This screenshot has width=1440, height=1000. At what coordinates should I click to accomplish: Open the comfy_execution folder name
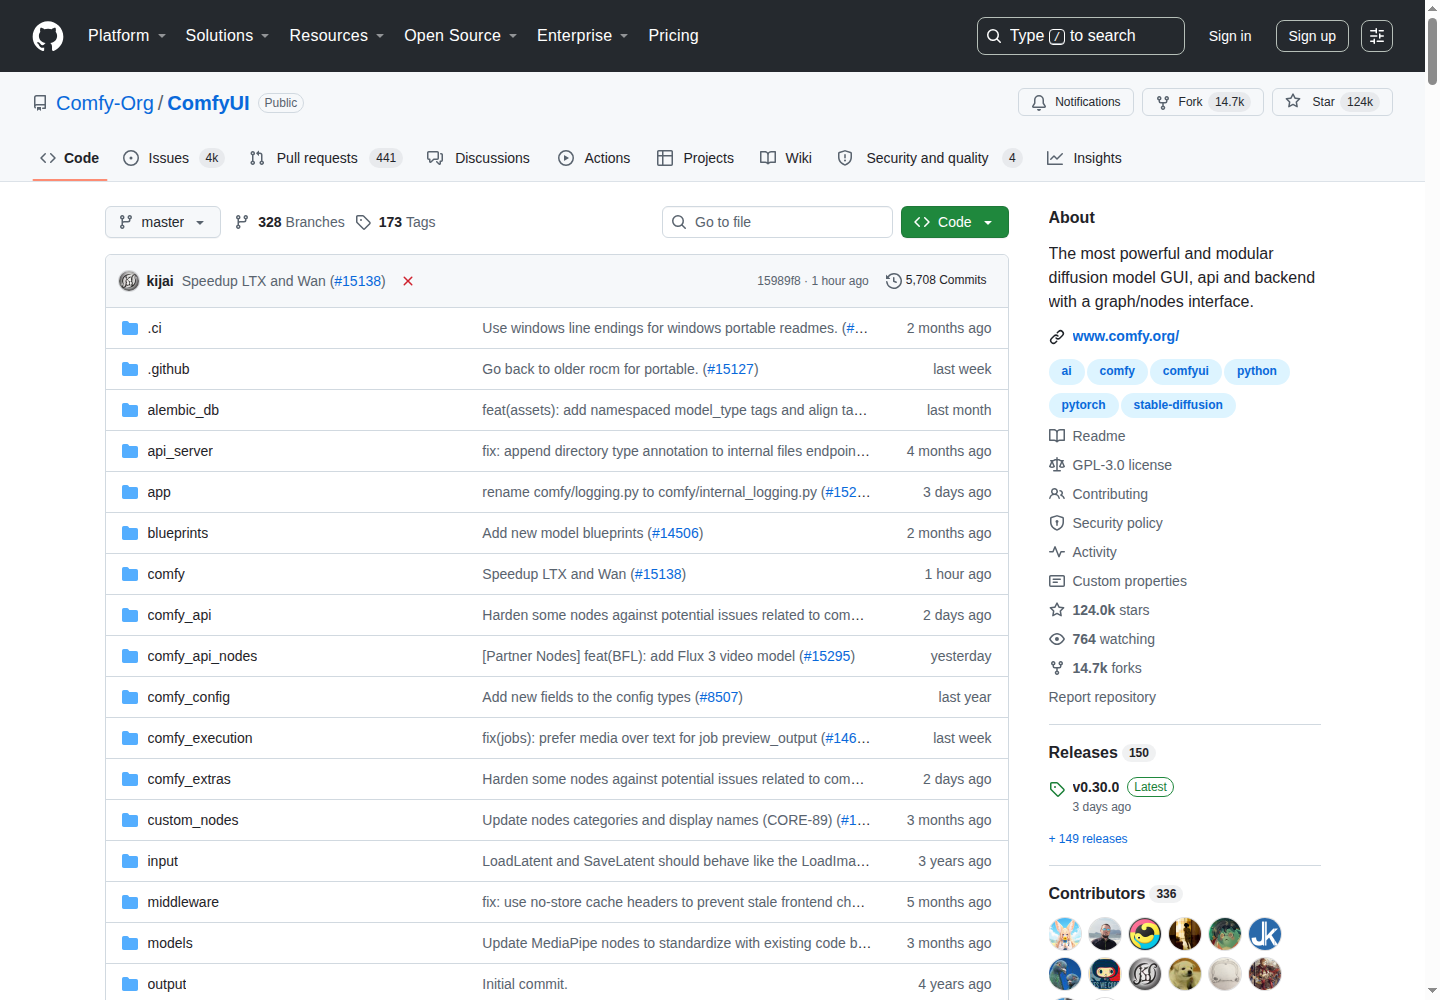click(x=200, y=738)
